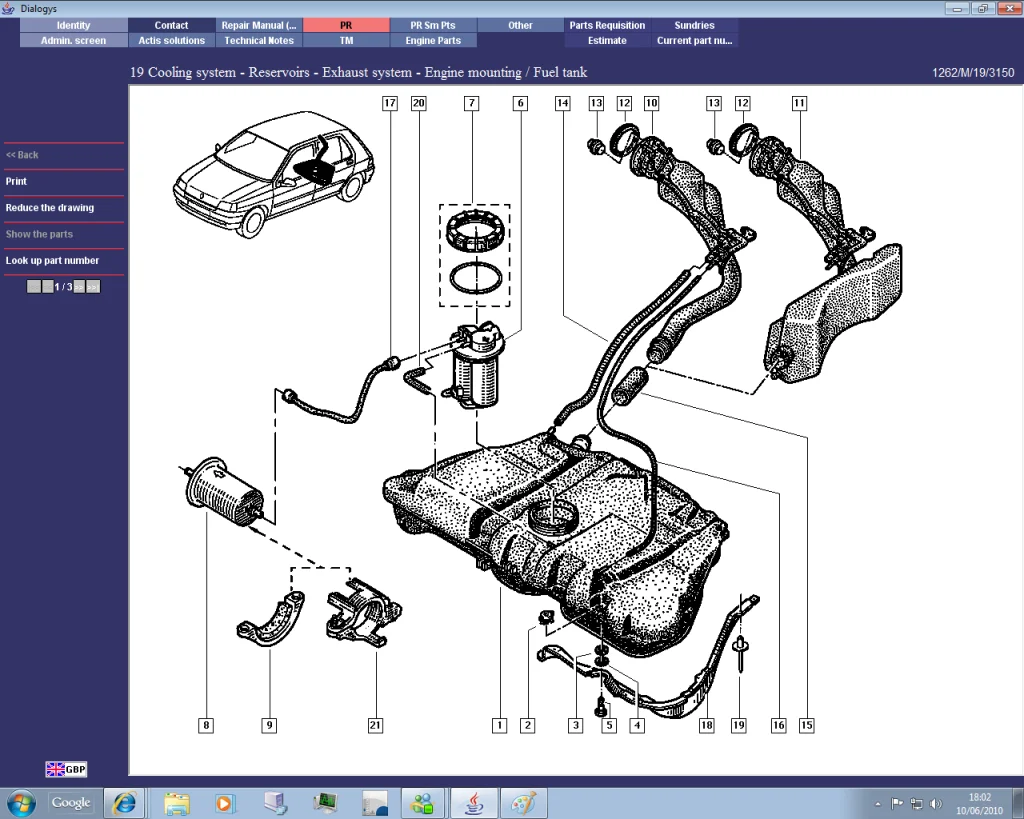Select part callout 21
Image resolution: width=1024 pixels, height=819 pixels.
click(x=376, y=725)
